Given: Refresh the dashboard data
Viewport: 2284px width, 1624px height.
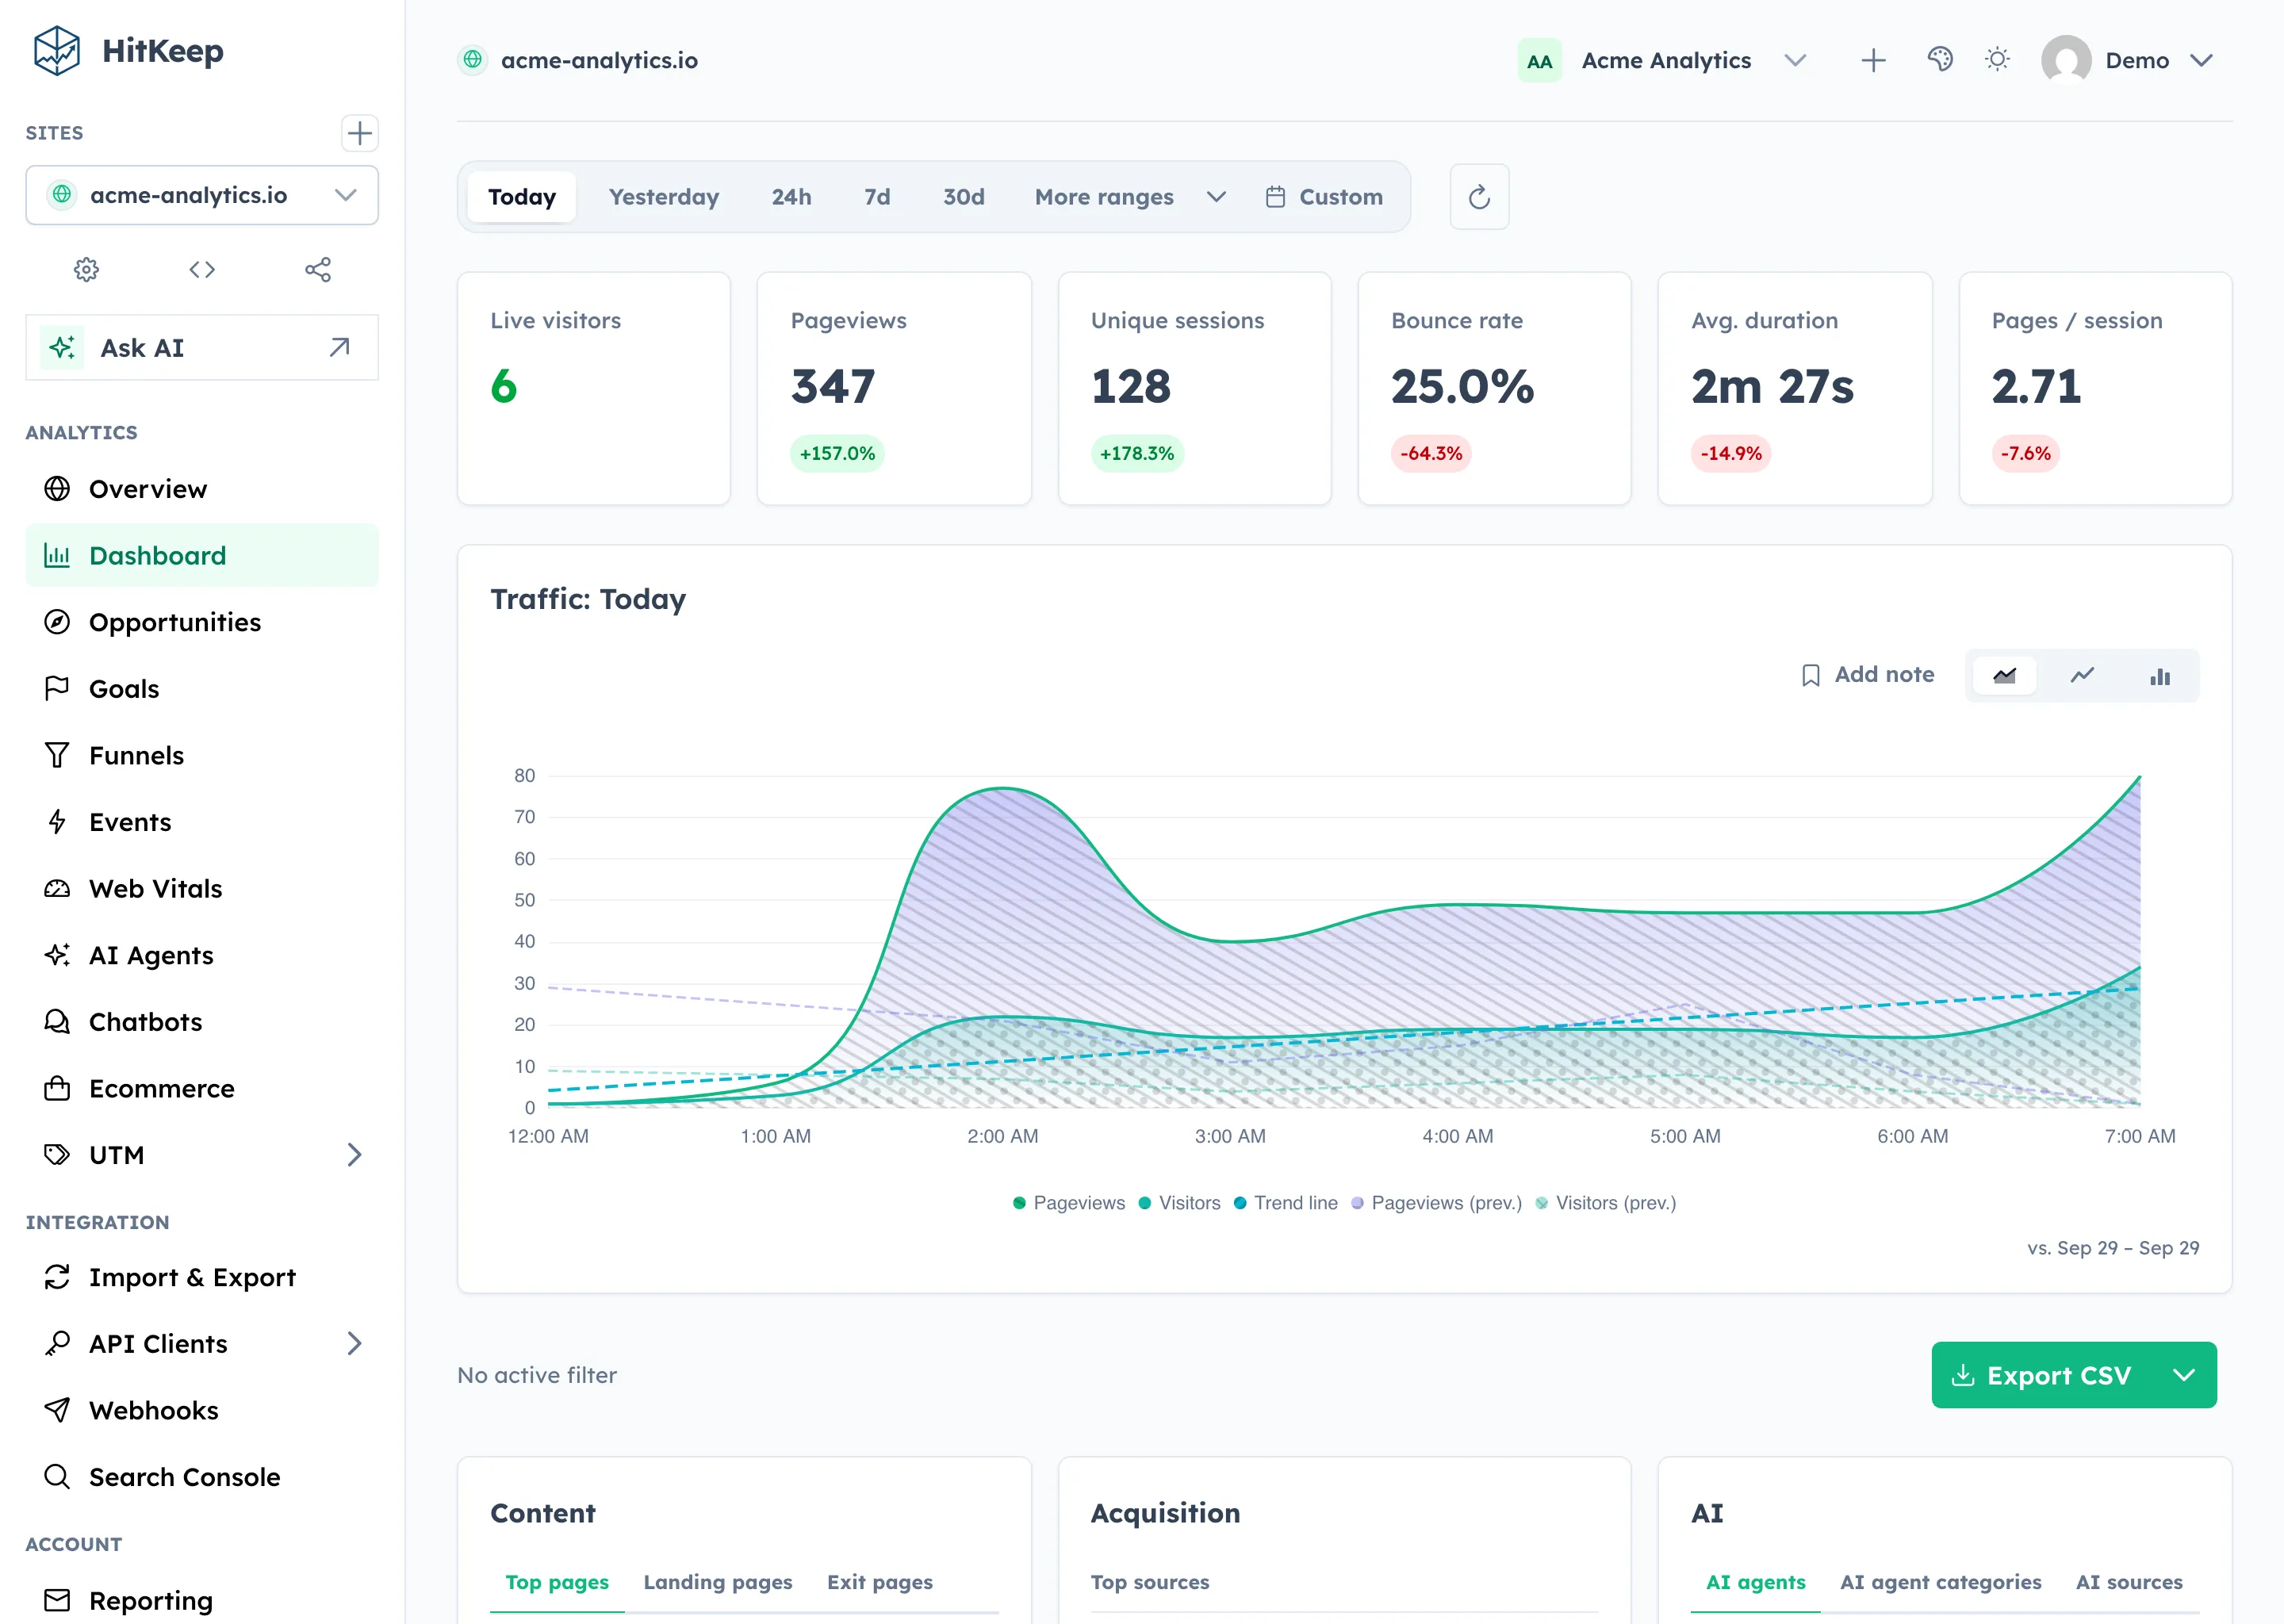Looking at the screenshot, I should tap(1479, 197).
